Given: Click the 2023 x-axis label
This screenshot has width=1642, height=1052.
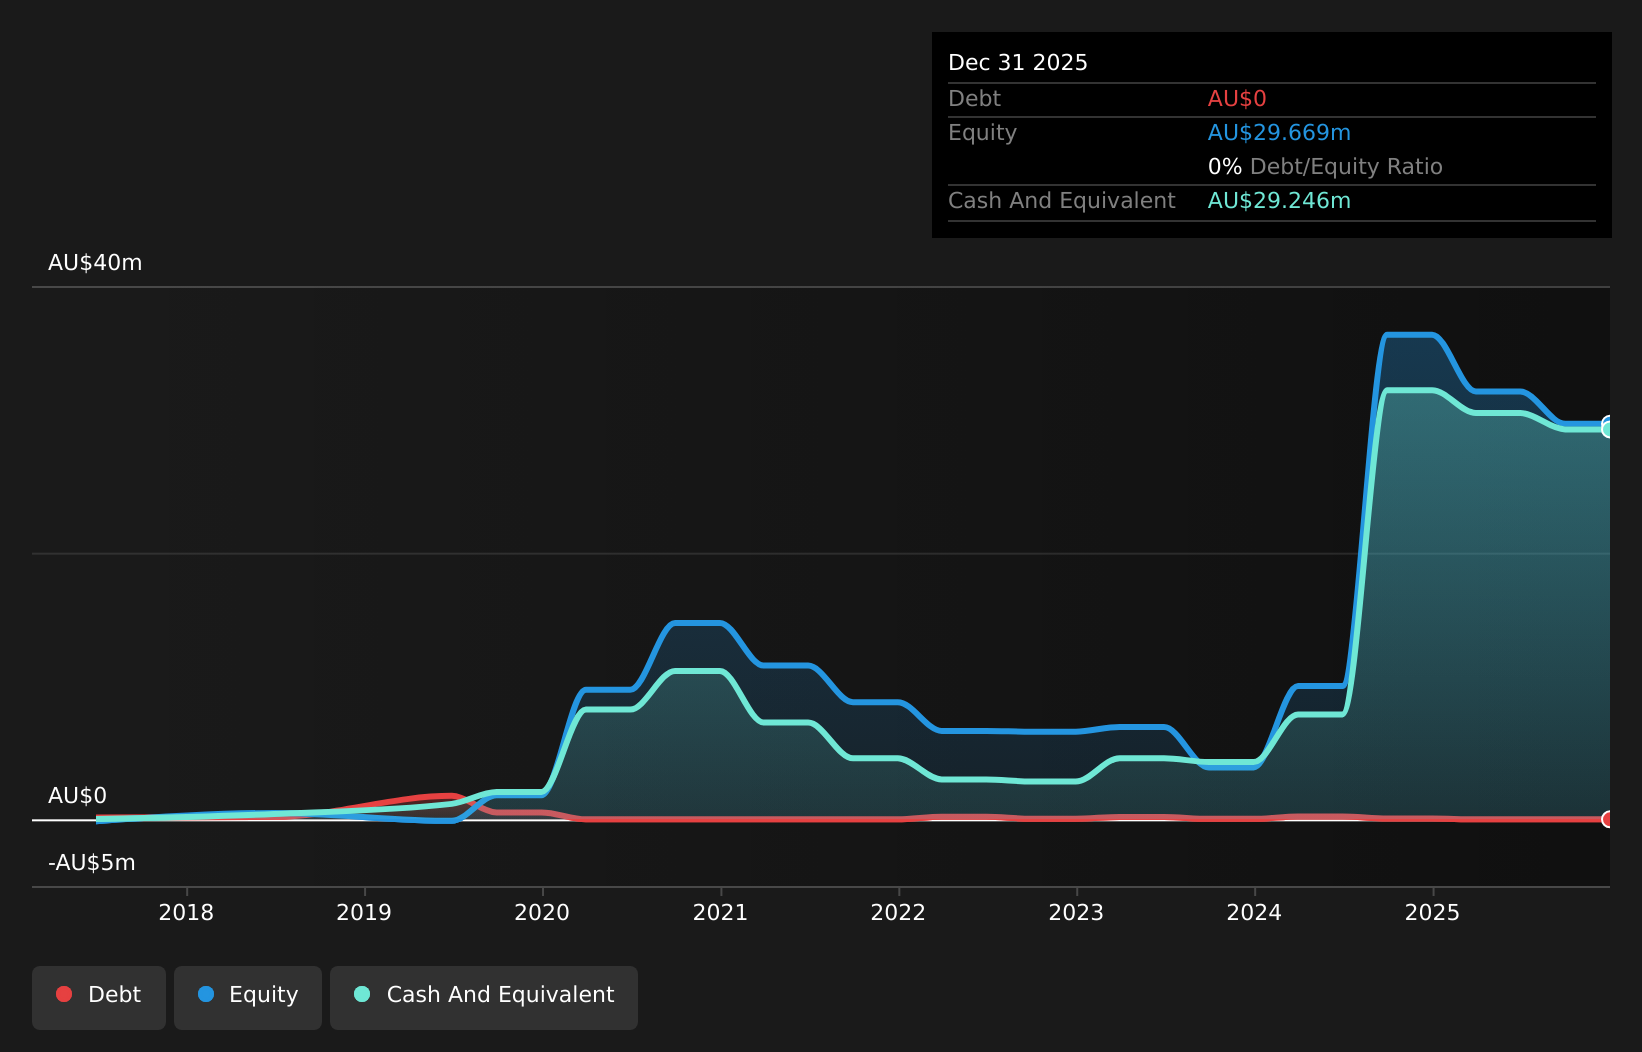Looking at the screenshot, I should pyautogui.click(x=1076, y=912).
